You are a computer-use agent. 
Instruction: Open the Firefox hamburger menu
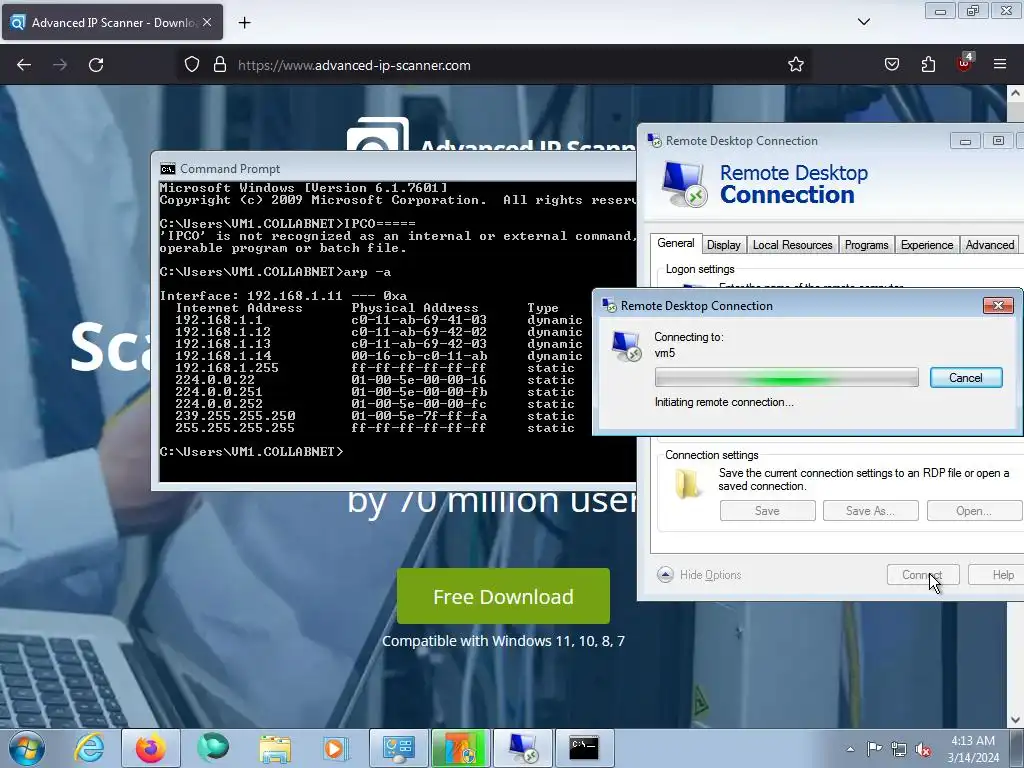tap(1000, 65)
